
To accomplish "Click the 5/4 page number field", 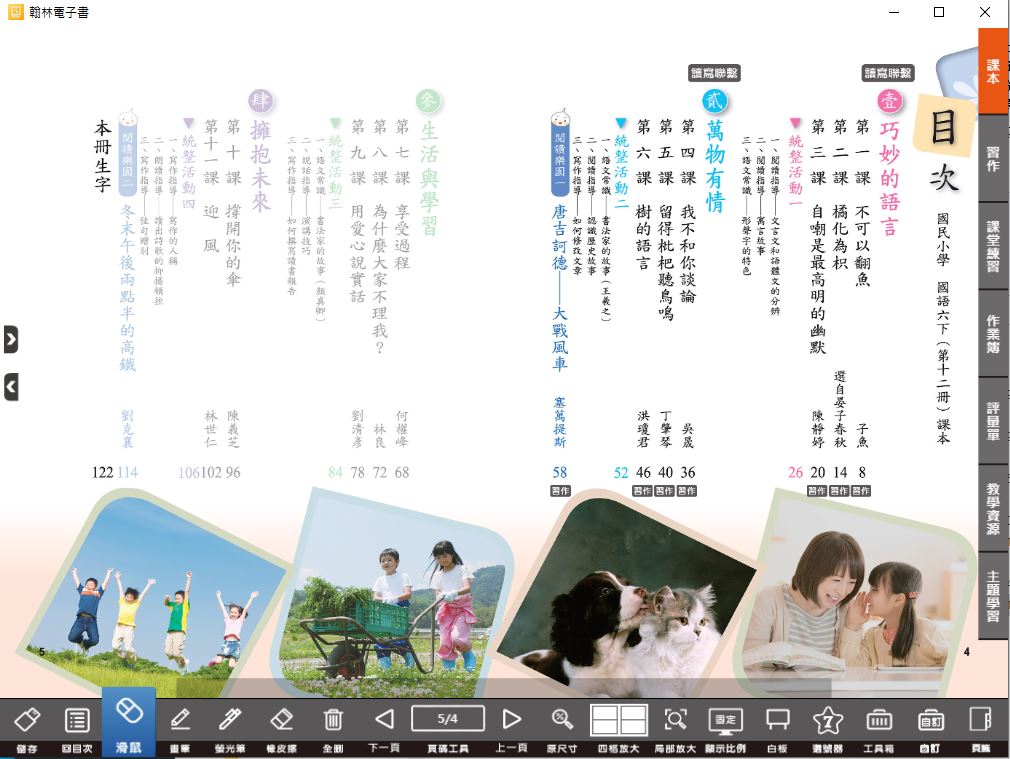I will coord(447,718).
